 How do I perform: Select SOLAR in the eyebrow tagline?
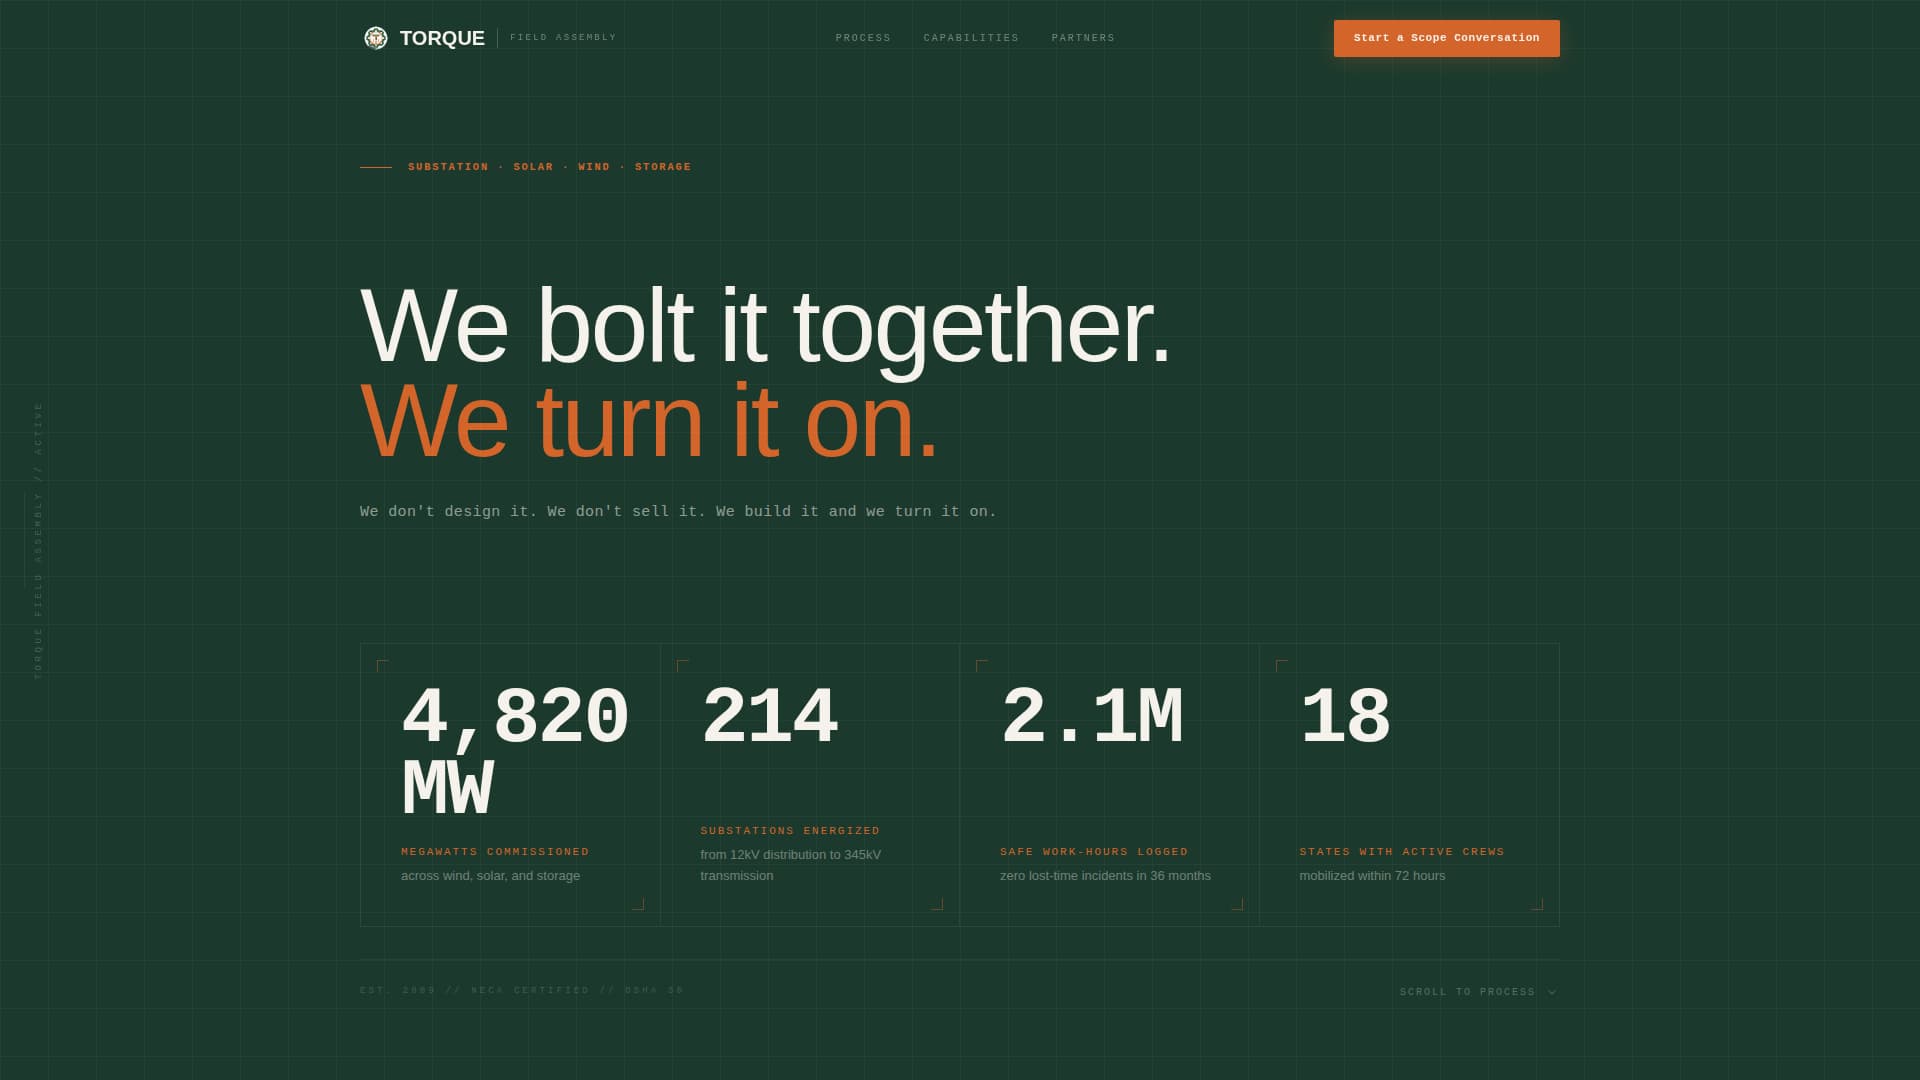(x=532, y=167)
